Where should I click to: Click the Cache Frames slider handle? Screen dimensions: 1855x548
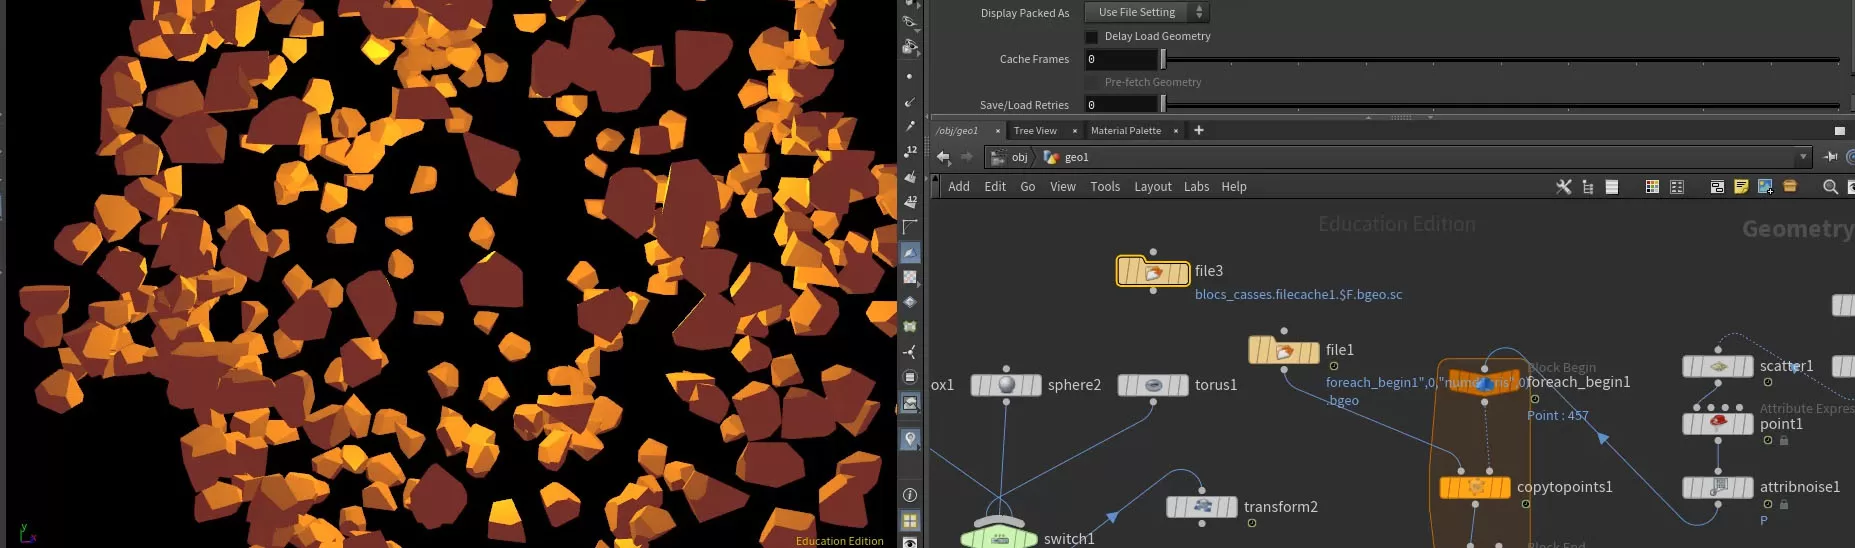click(x=1163, y=59)
